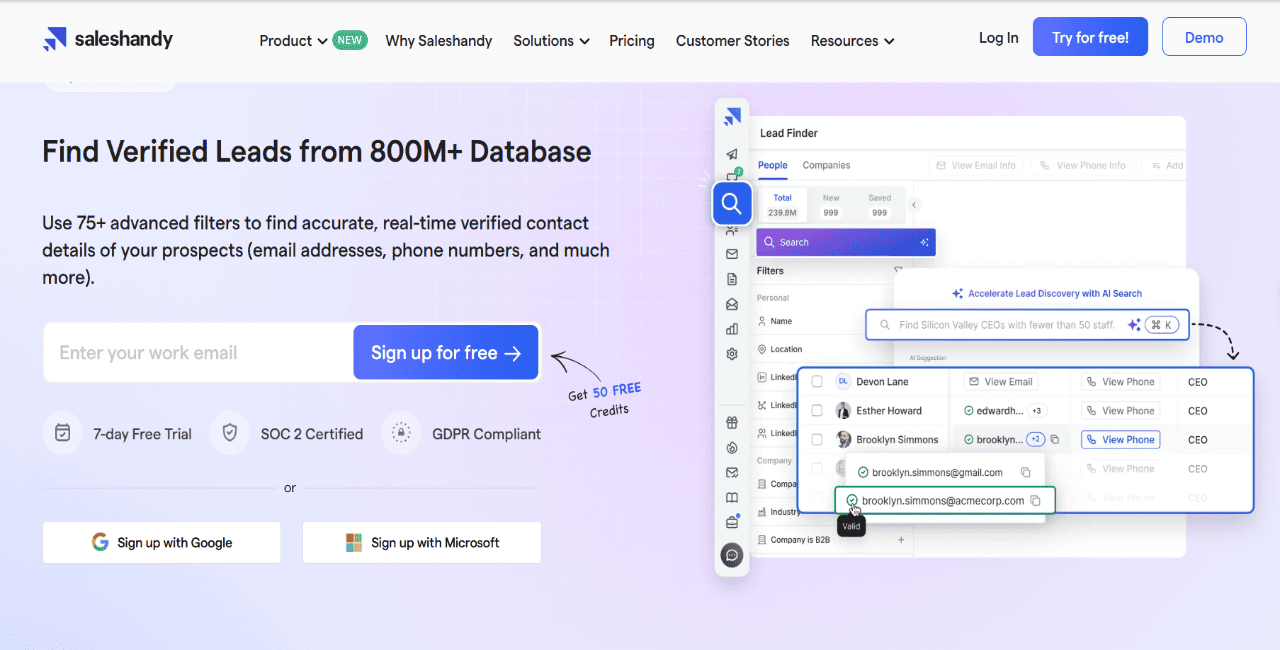Tick the checkbox for Esther Howard

tap(817, 410)
